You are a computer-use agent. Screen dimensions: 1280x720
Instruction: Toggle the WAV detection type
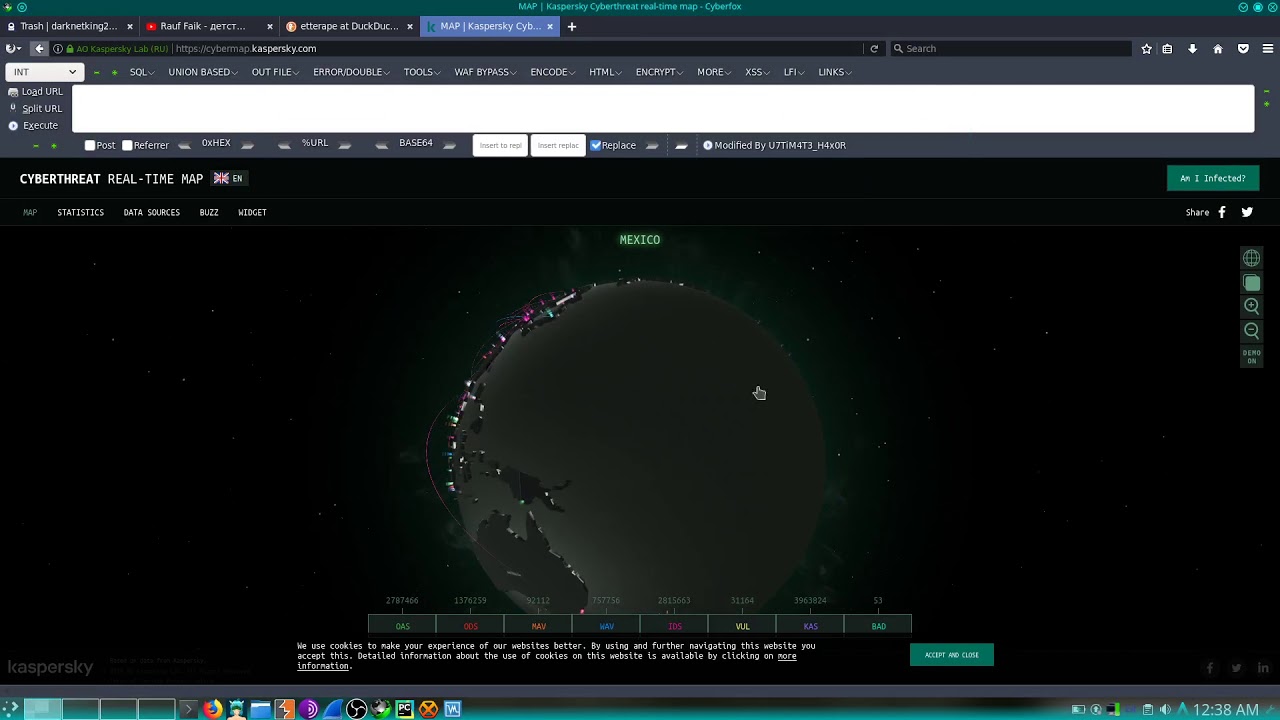[606, 626]
